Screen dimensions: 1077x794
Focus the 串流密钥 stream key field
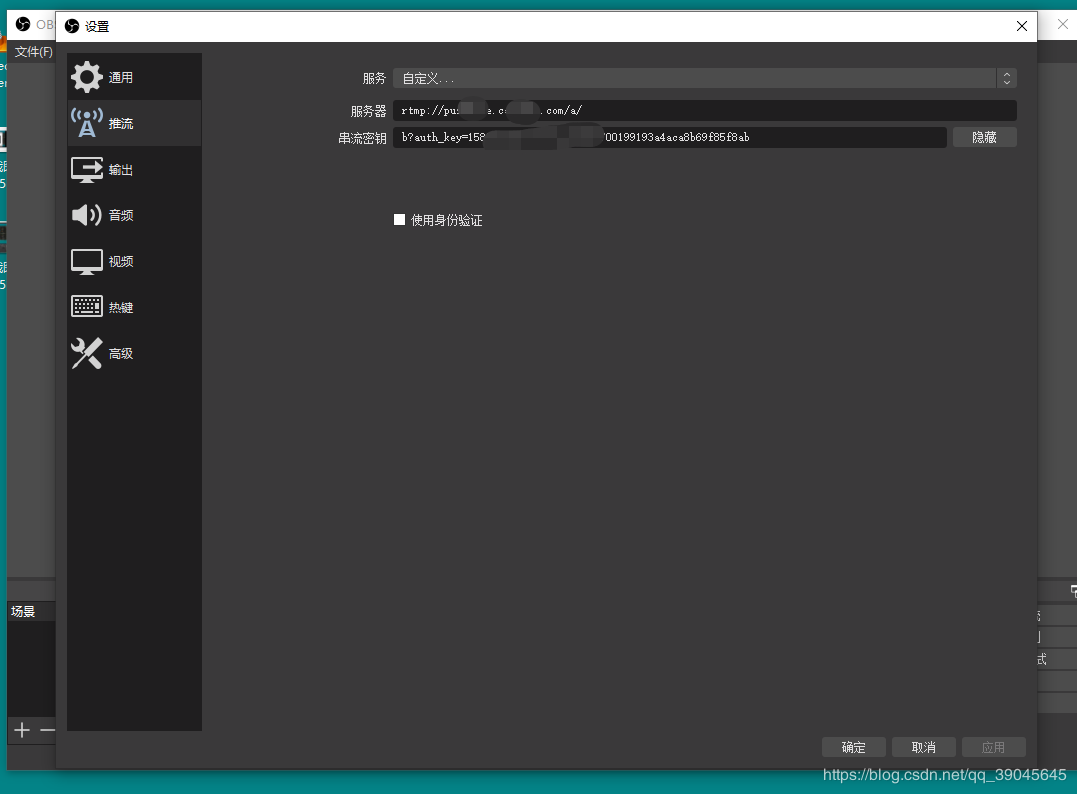670,137
